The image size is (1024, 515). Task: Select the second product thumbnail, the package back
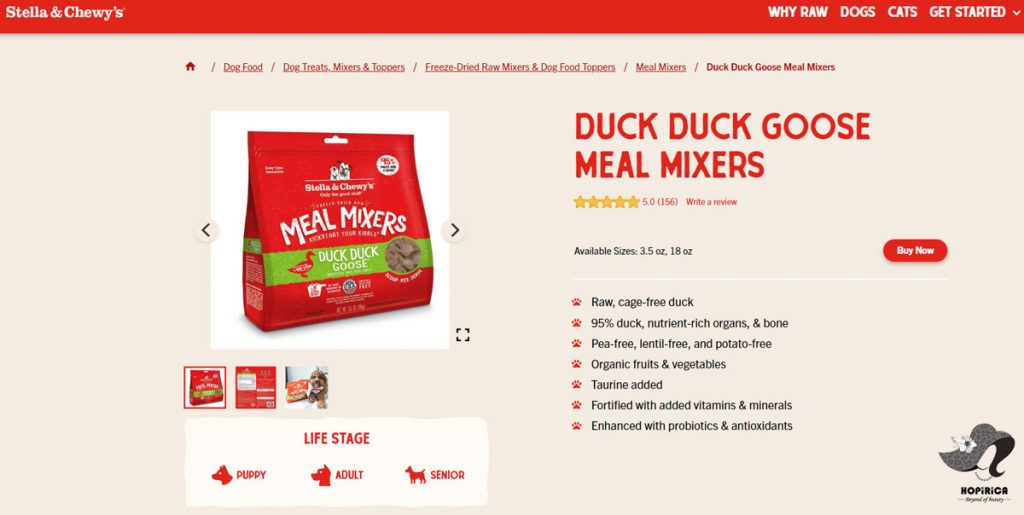[x=255, y=388]
